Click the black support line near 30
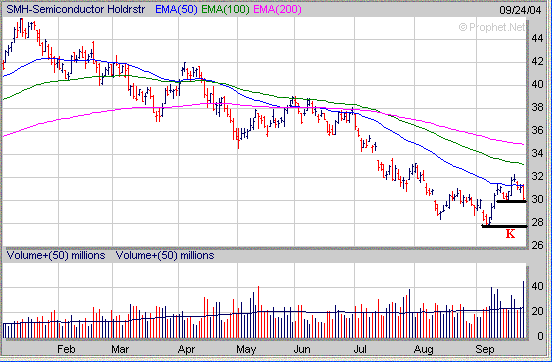This screenshot has width=552, height=362. [x=511, y=201]
